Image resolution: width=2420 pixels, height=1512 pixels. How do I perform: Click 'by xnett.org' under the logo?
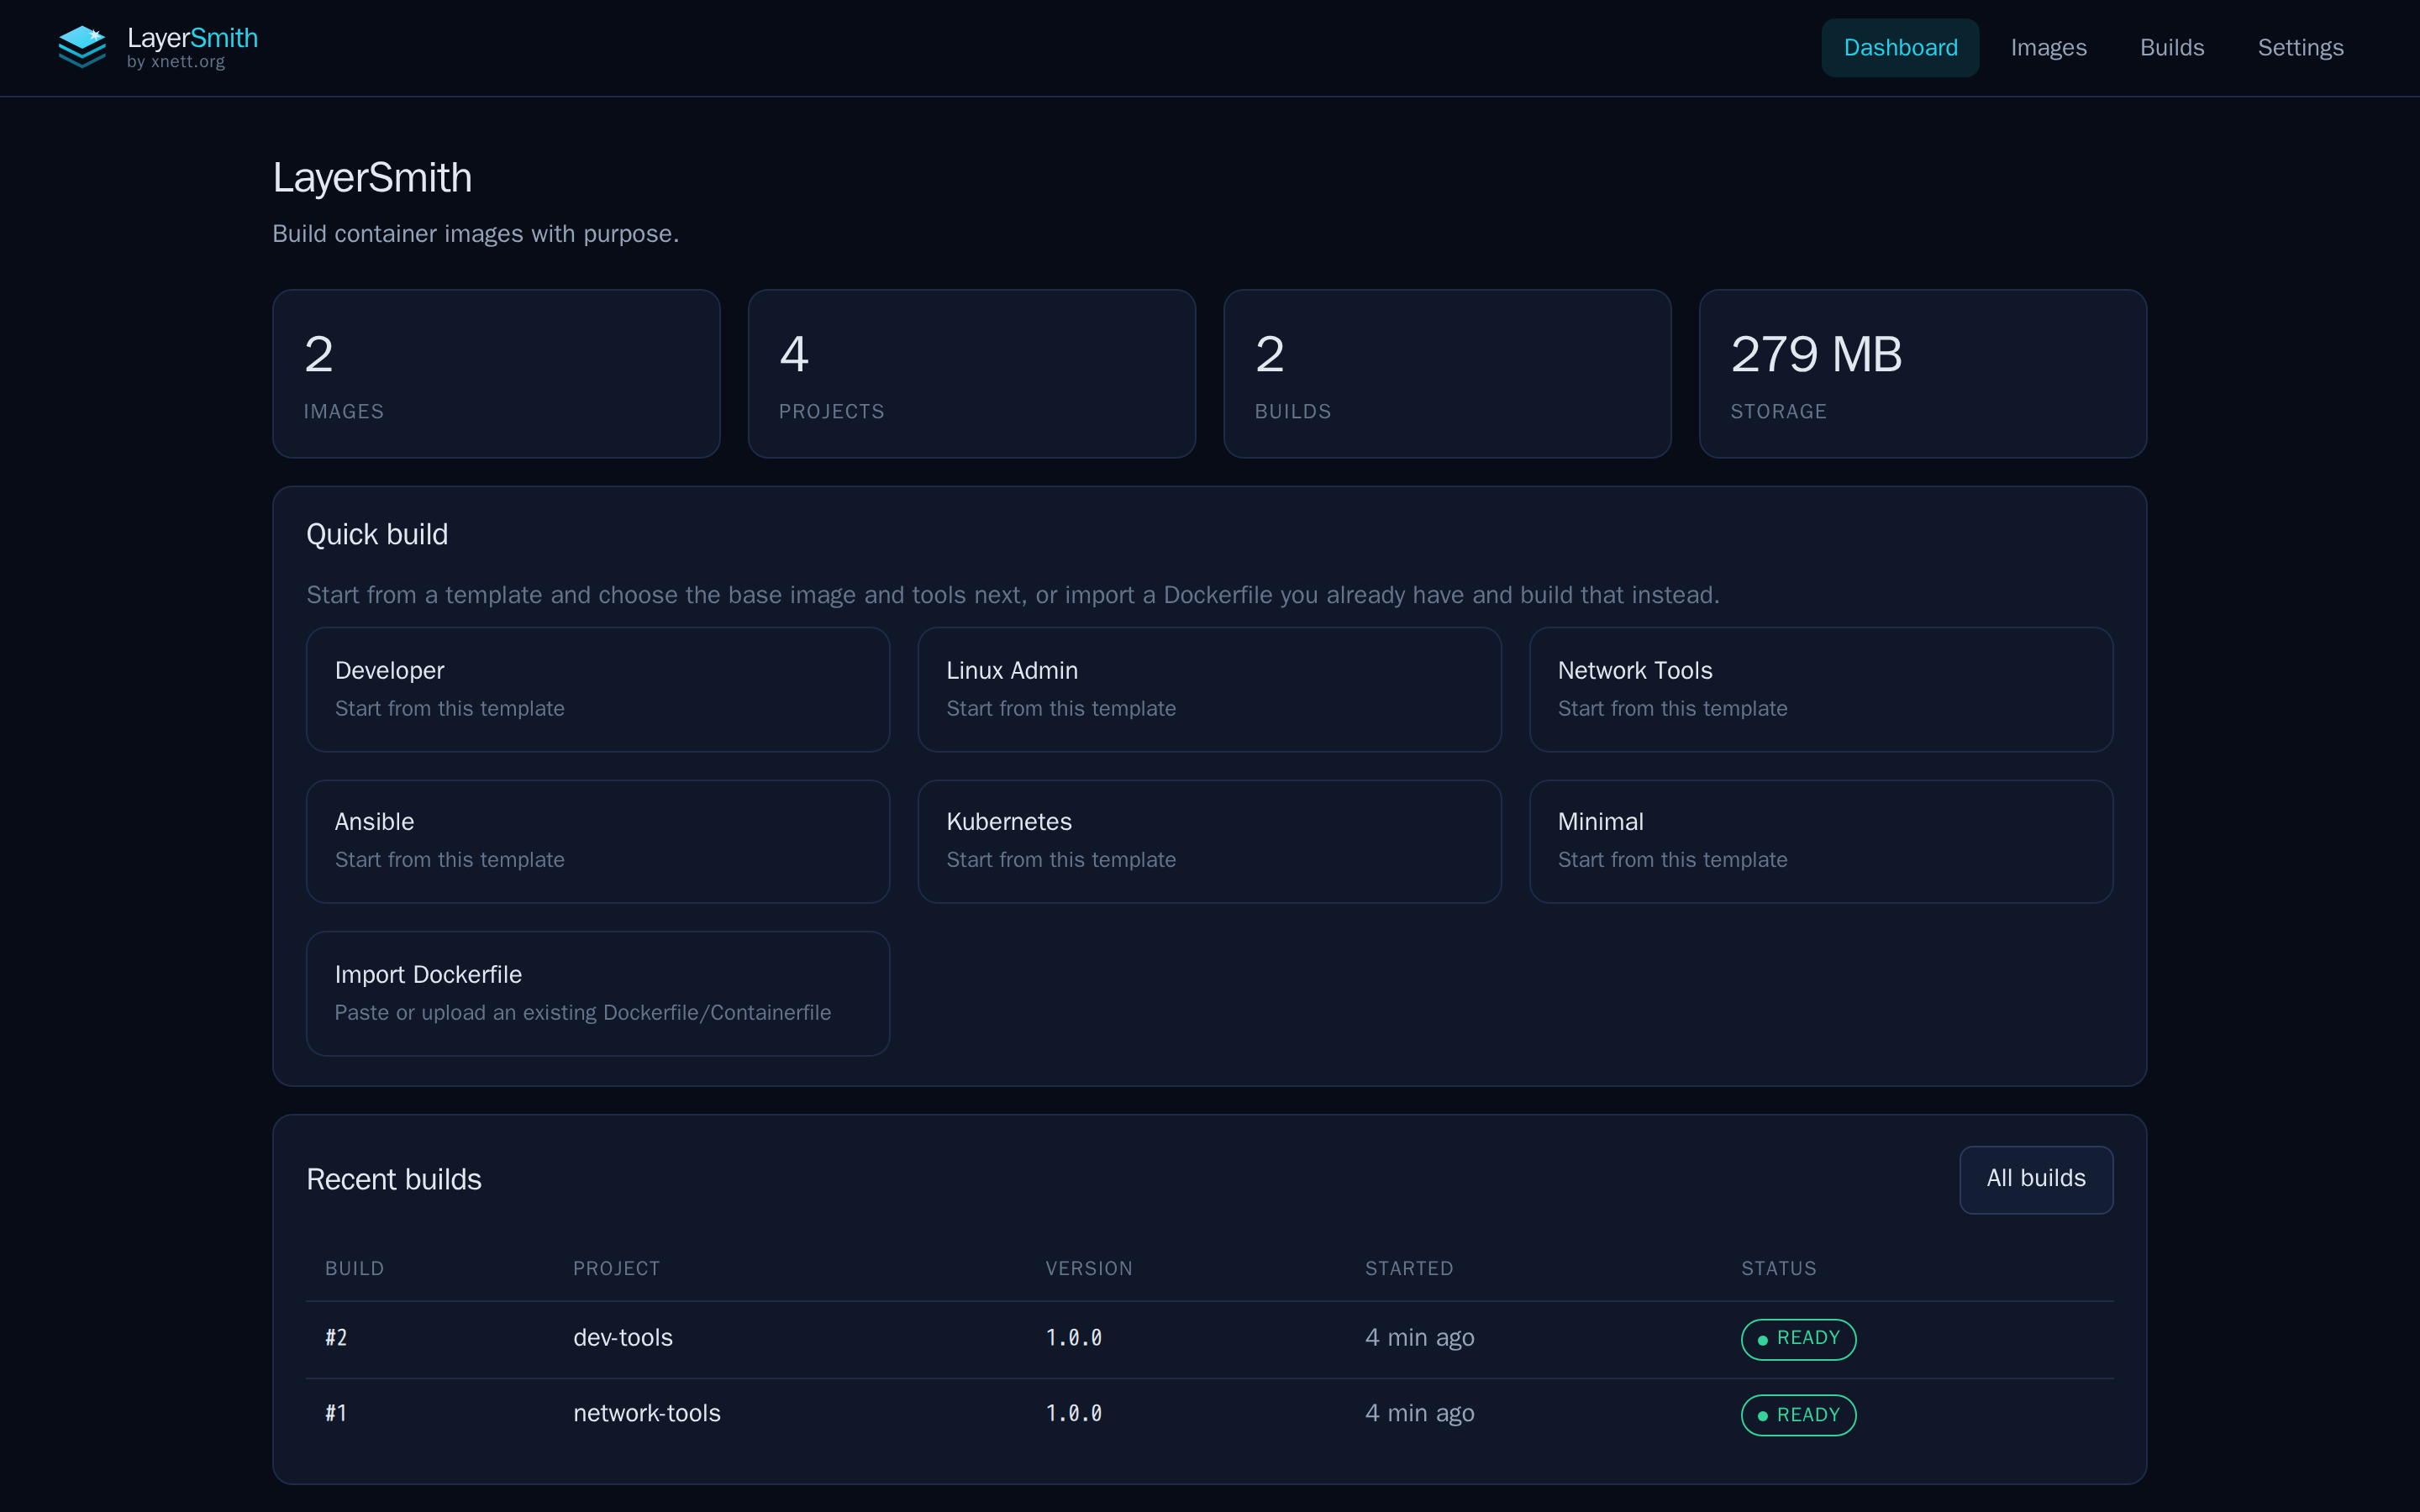click(176, 62)
